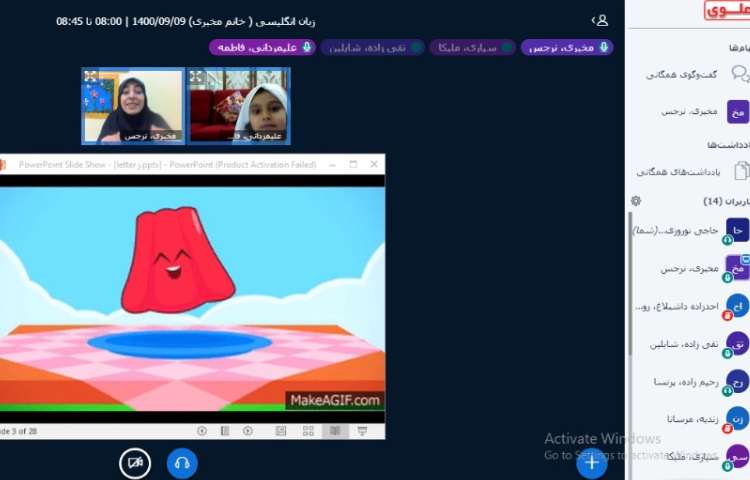
Task: Toggle the user list panel icon
Action: [x=600, y=21]
